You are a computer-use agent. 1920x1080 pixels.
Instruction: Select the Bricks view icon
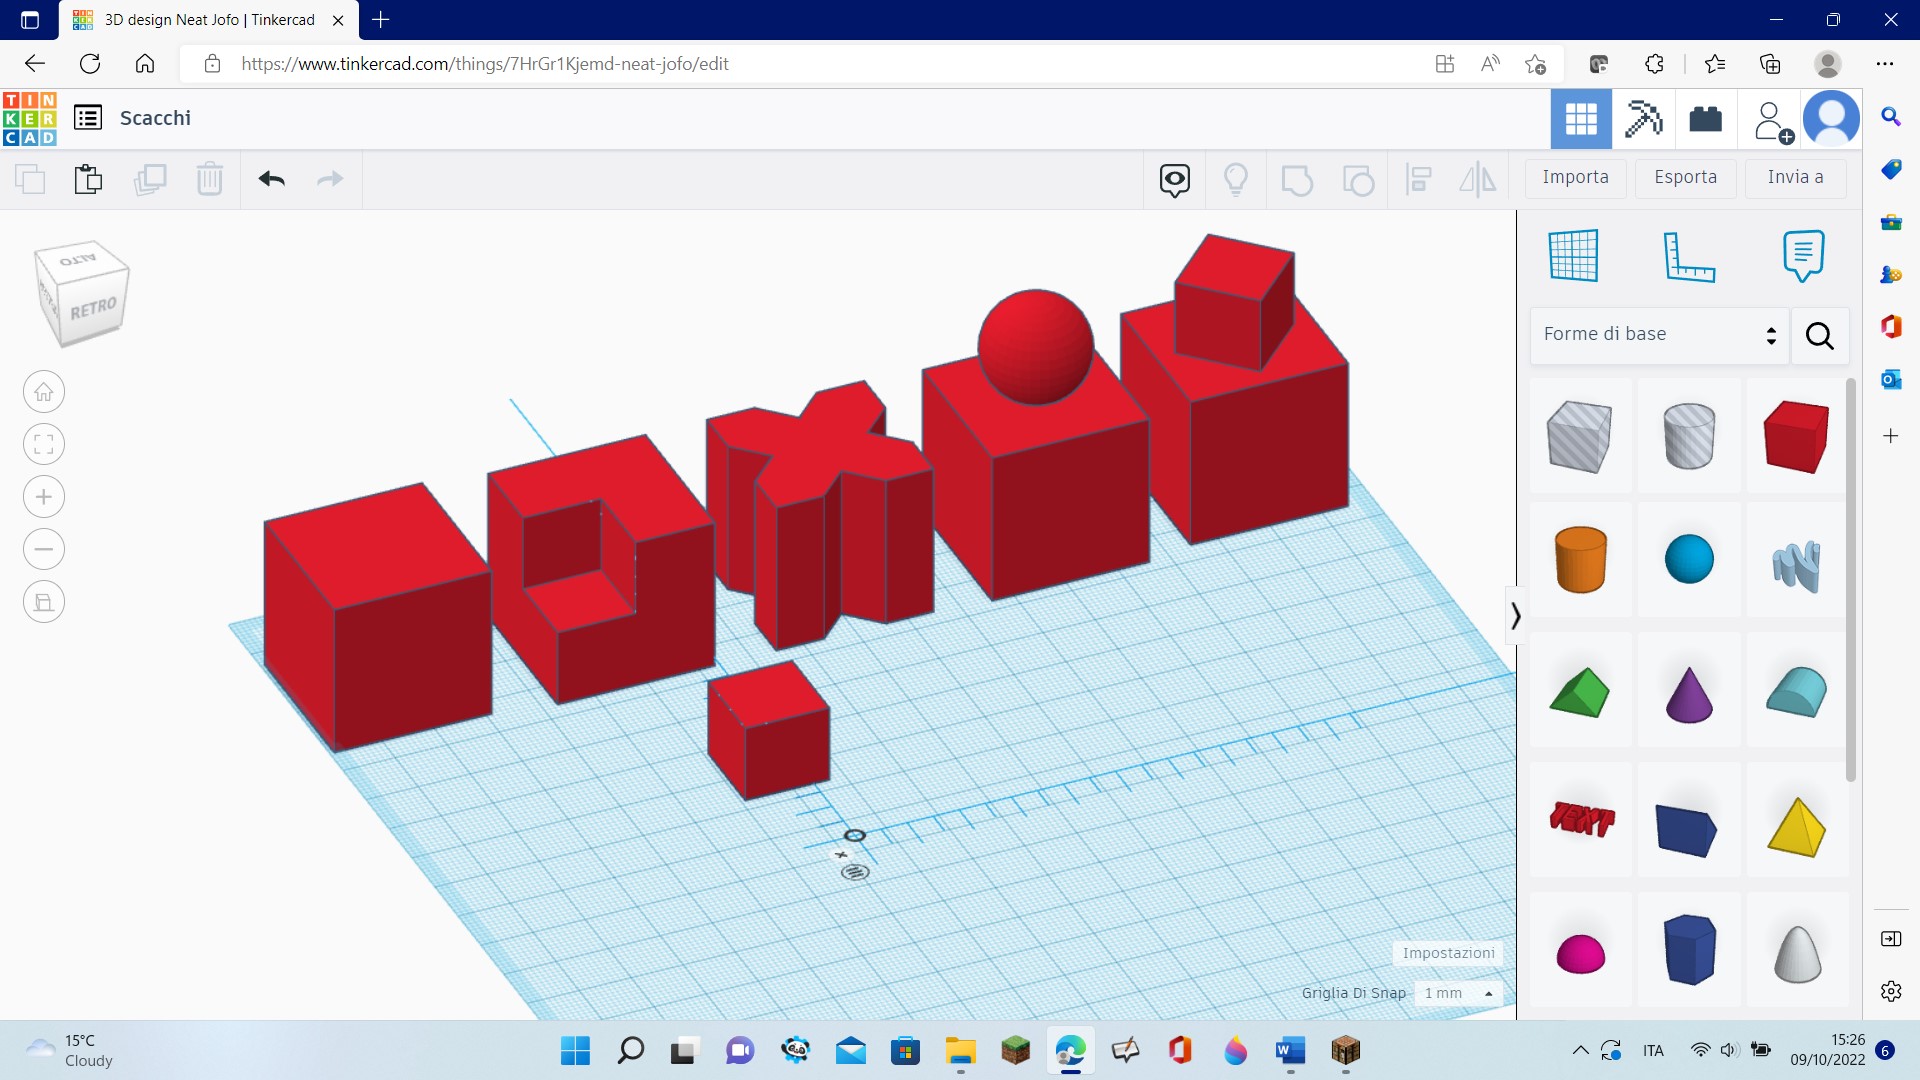pos(1705,119)
